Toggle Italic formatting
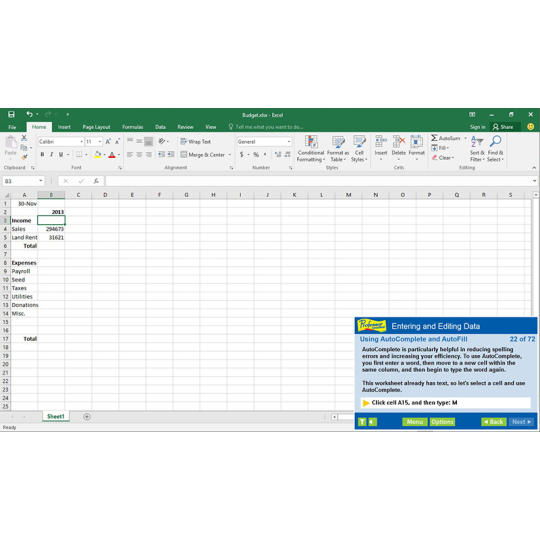The image size is (540, 540). point(51,155)
